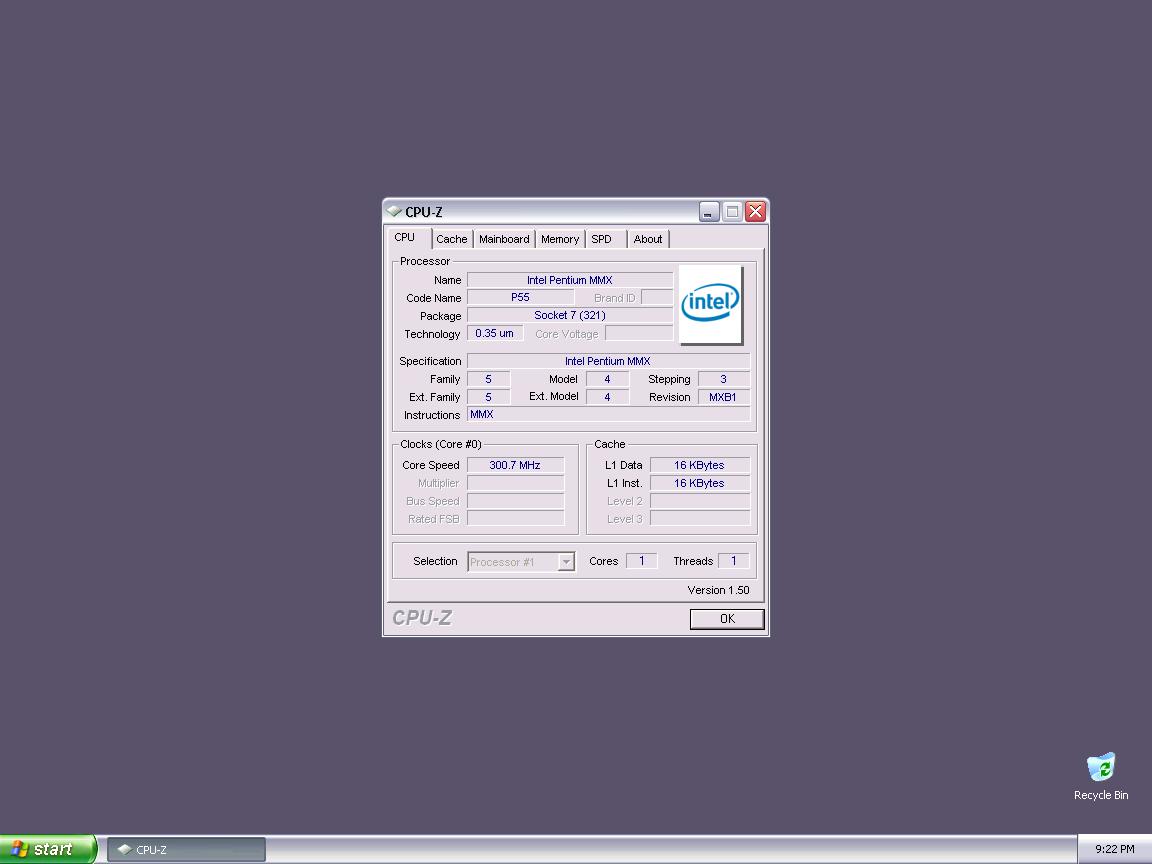Click the Family value 5
Screen dimensions: 1152x864
tap(489, 379)
